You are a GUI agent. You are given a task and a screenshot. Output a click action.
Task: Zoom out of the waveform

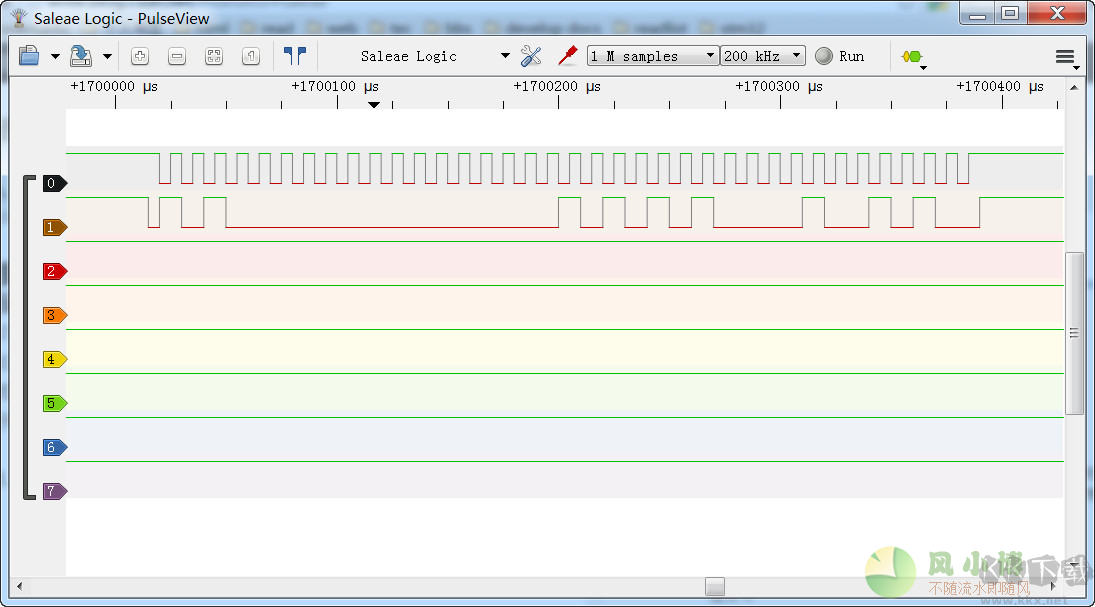click(x=177, y=56)
